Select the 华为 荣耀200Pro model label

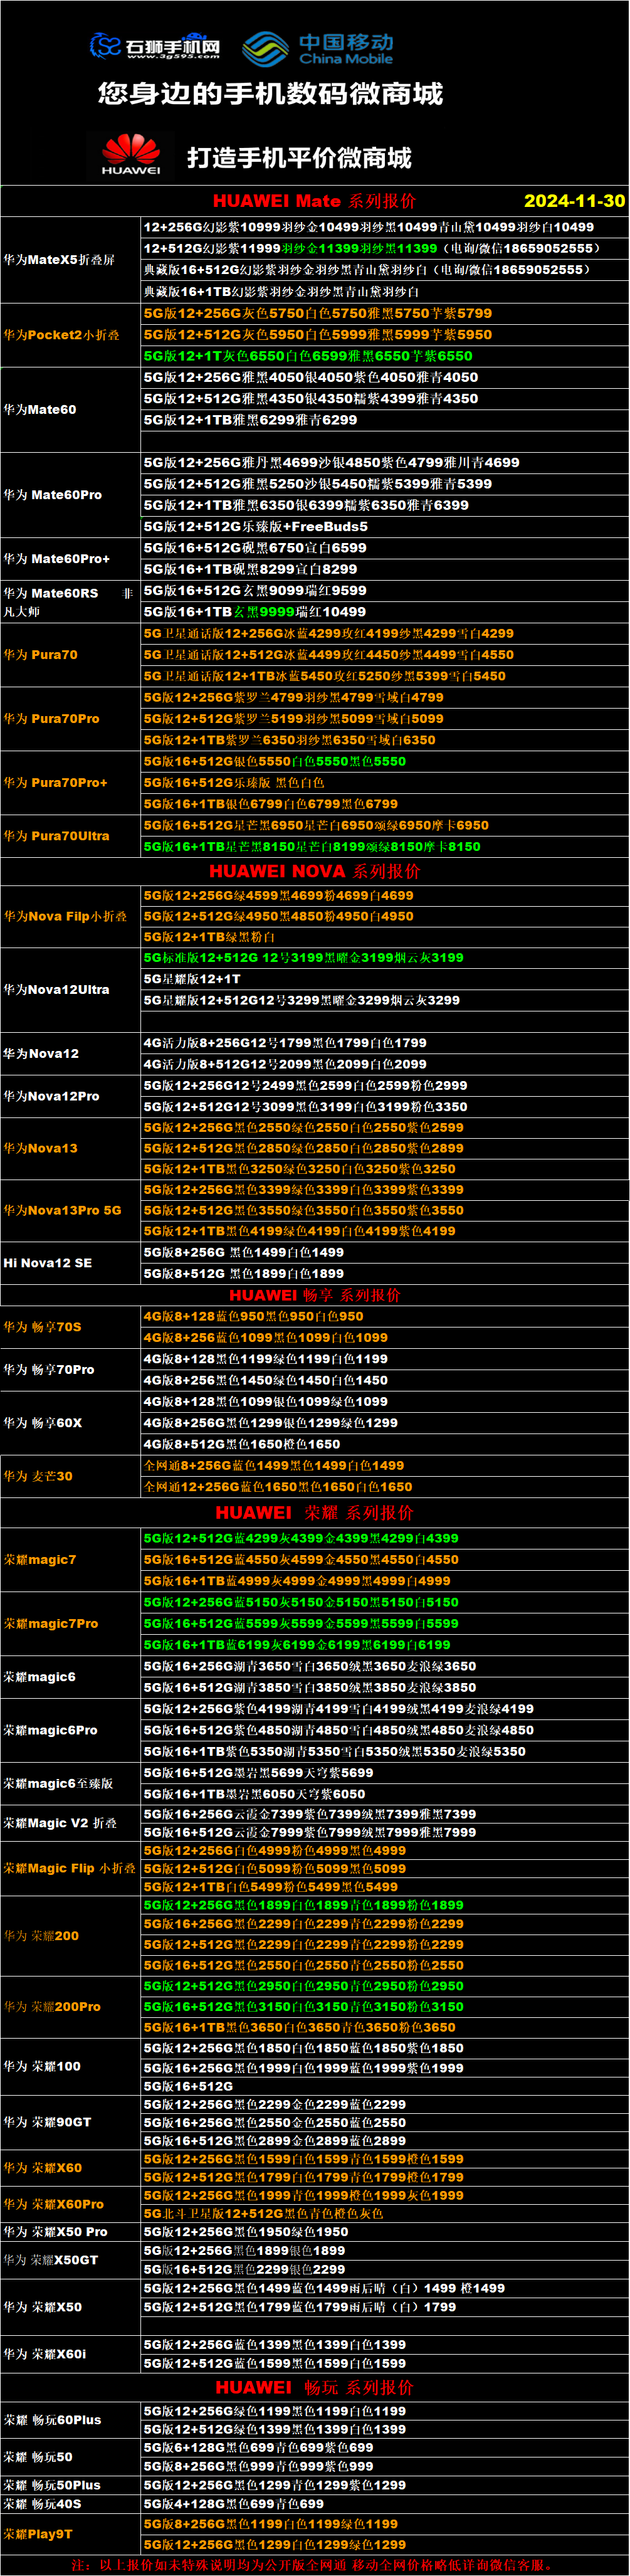[x=52, y=2007]
